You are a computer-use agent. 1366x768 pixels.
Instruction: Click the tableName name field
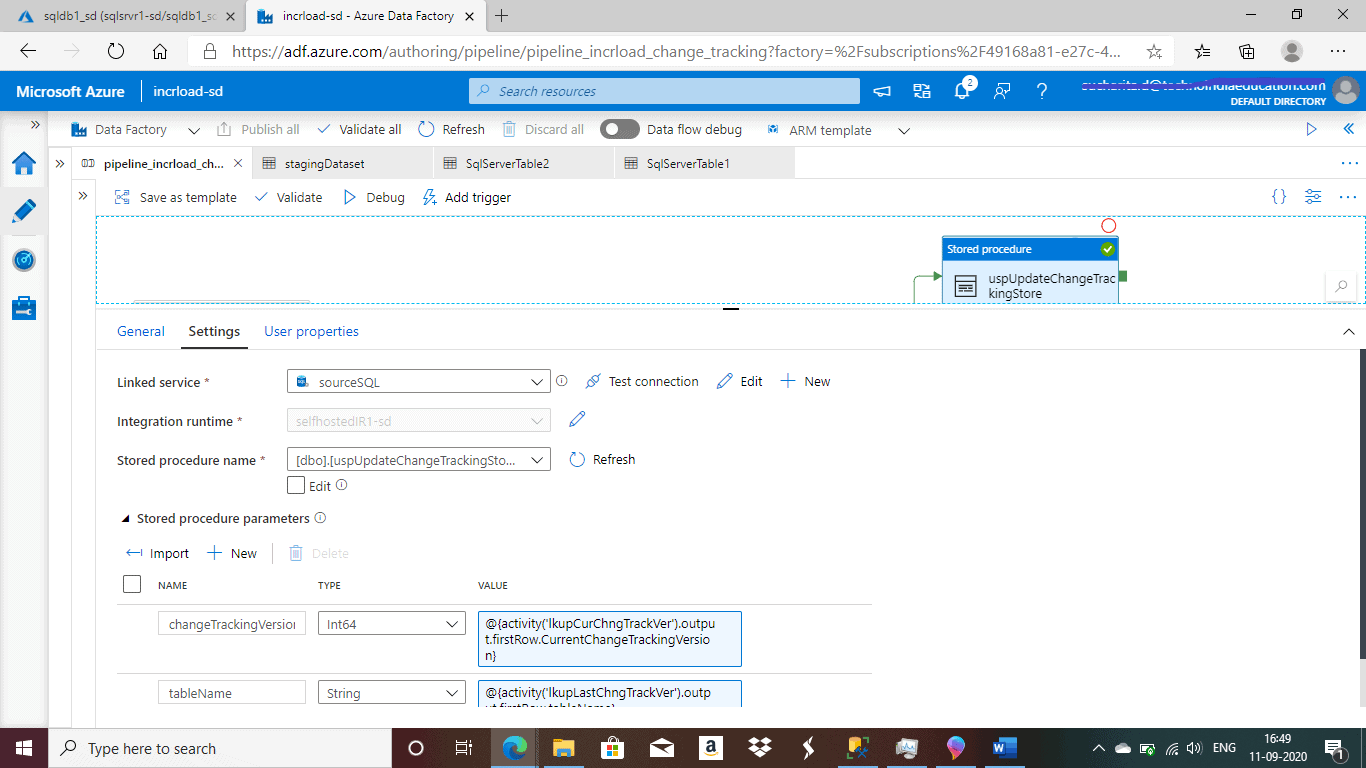click(232, 692)
